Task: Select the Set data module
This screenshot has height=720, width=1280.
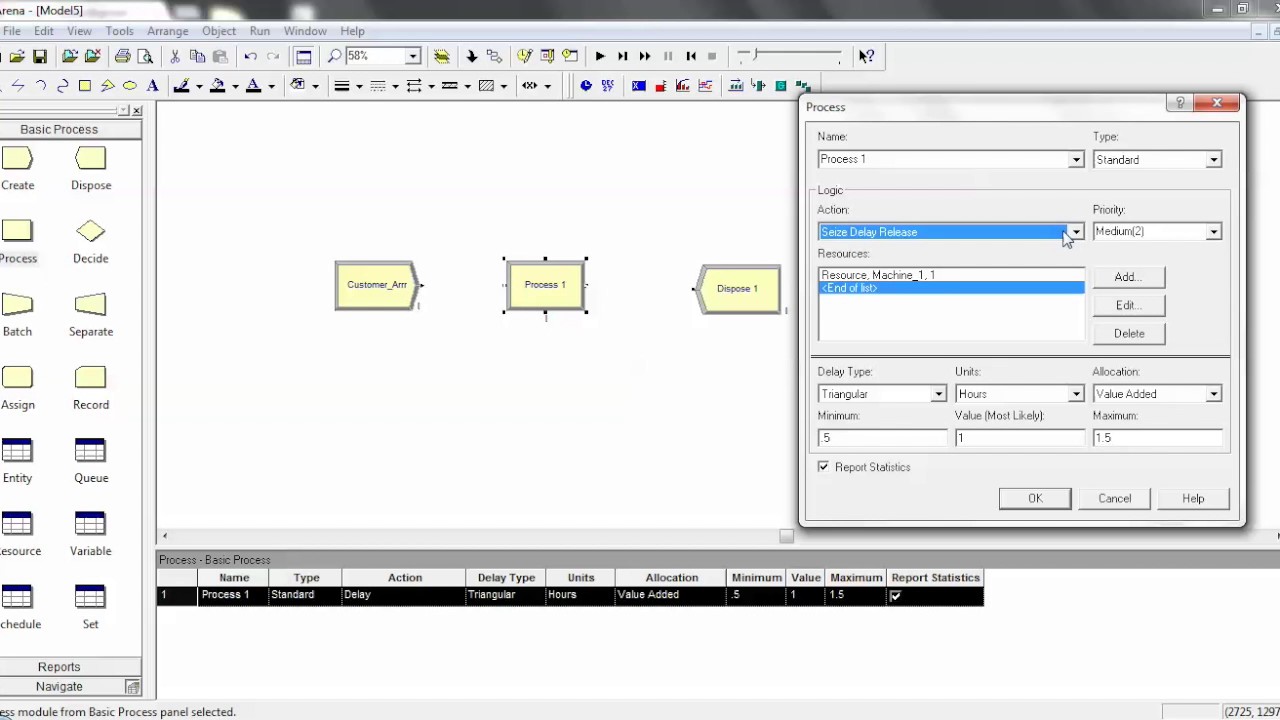Action: 90,606
